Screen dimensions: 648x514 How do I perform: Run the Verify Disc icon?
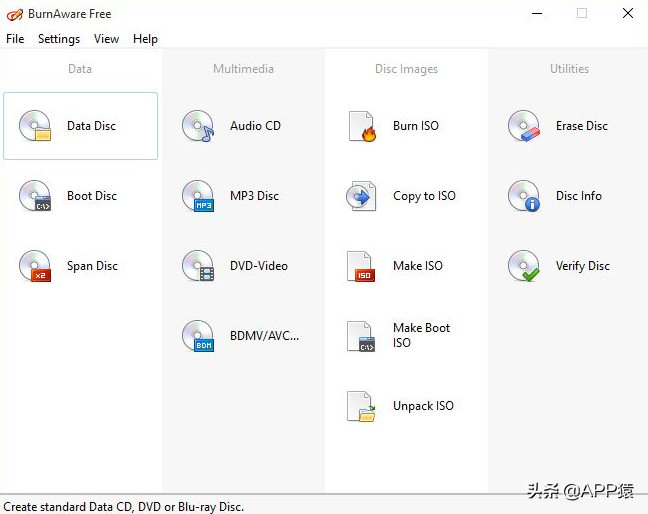[524, 266]
